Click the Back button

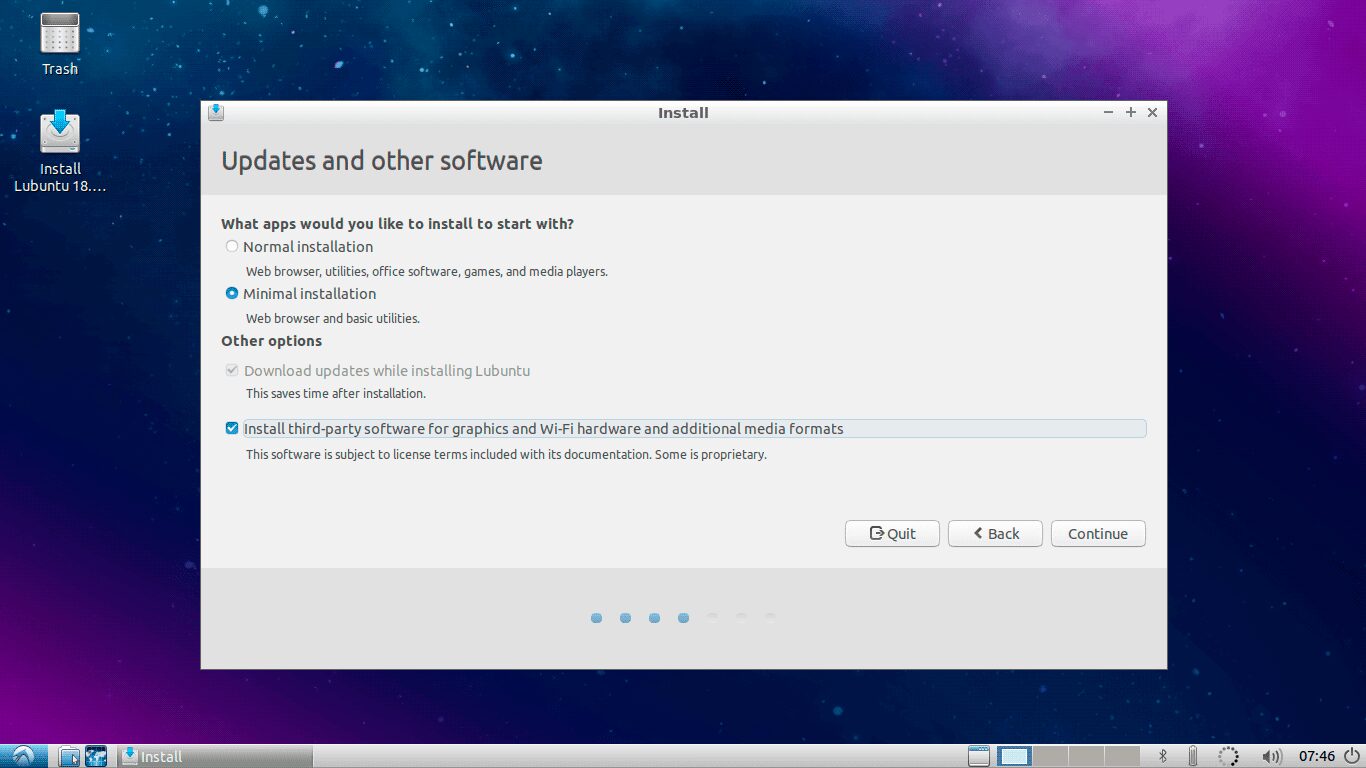tap(995, 533)
